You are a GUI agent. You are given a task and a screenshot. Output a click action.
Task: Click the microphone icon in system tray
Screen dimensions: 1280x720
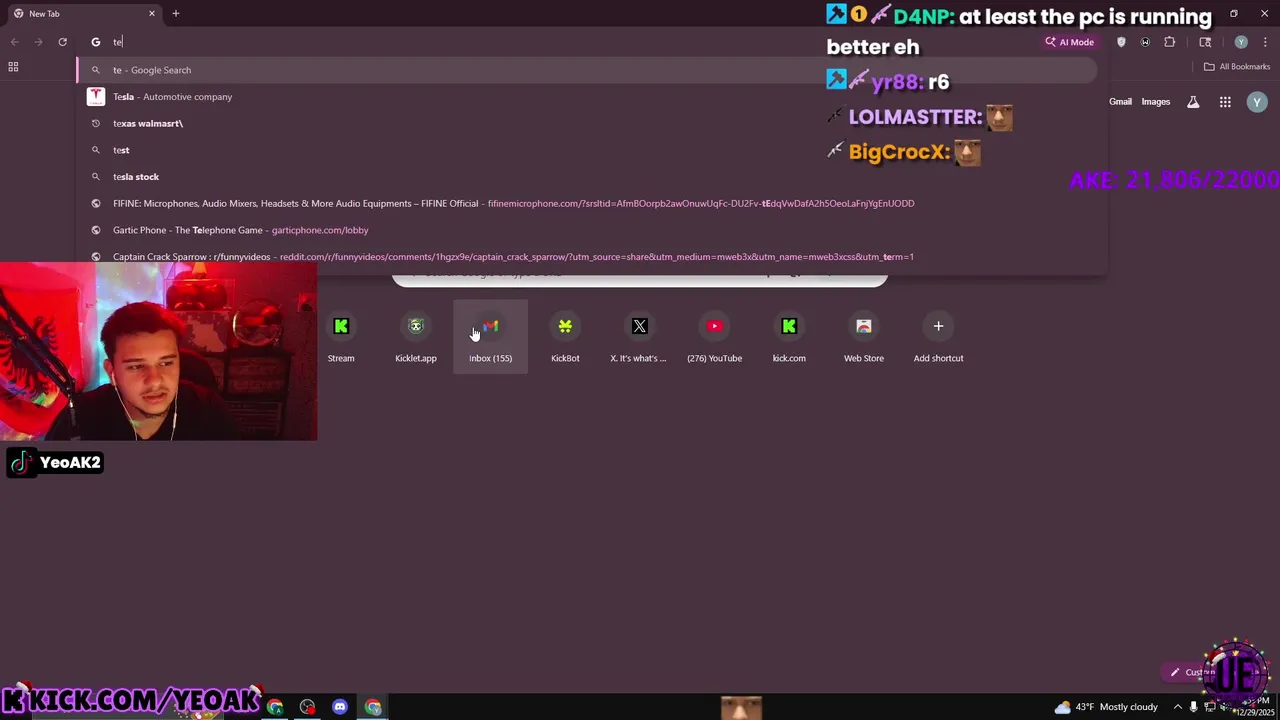tap(1193, 707)
